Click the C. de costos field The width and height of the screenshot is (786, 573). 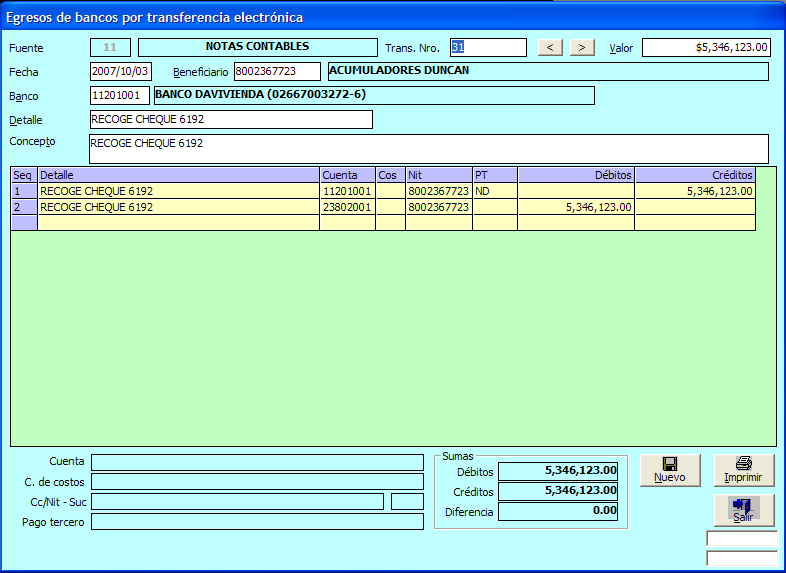(257, 482)
